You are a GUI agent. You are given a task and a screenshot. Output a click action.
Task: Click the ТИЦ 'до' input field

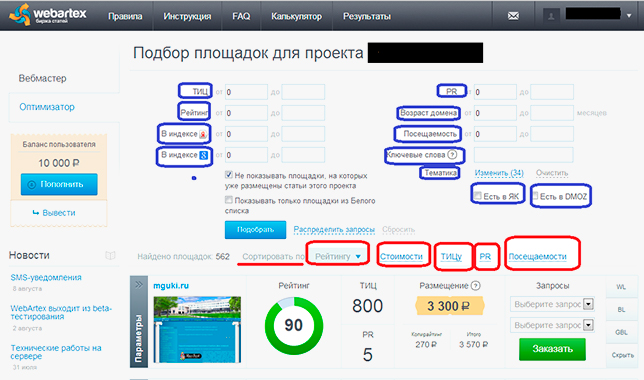[303, 92]
